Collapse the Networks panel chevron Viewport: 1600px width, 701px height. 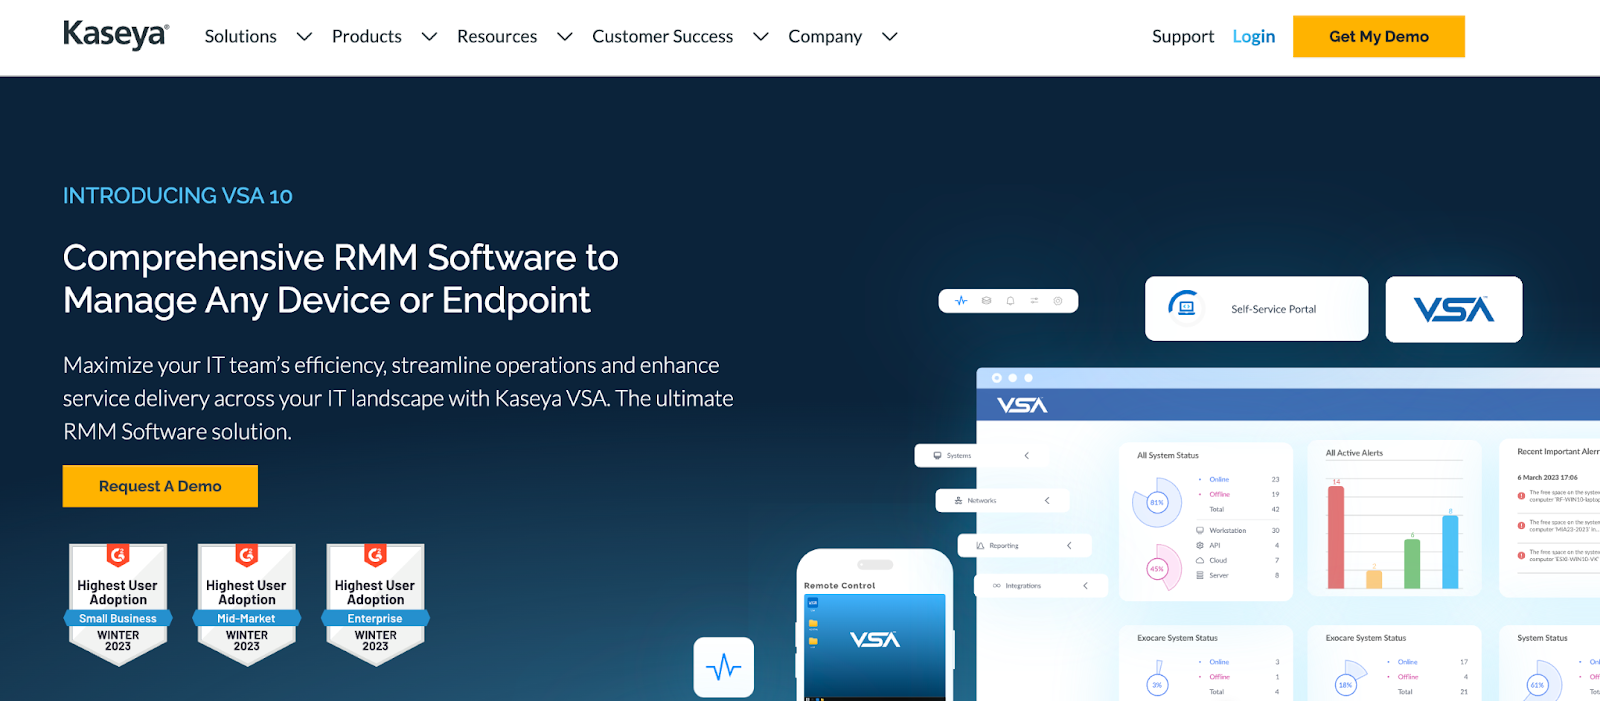tap(1047, 500)
